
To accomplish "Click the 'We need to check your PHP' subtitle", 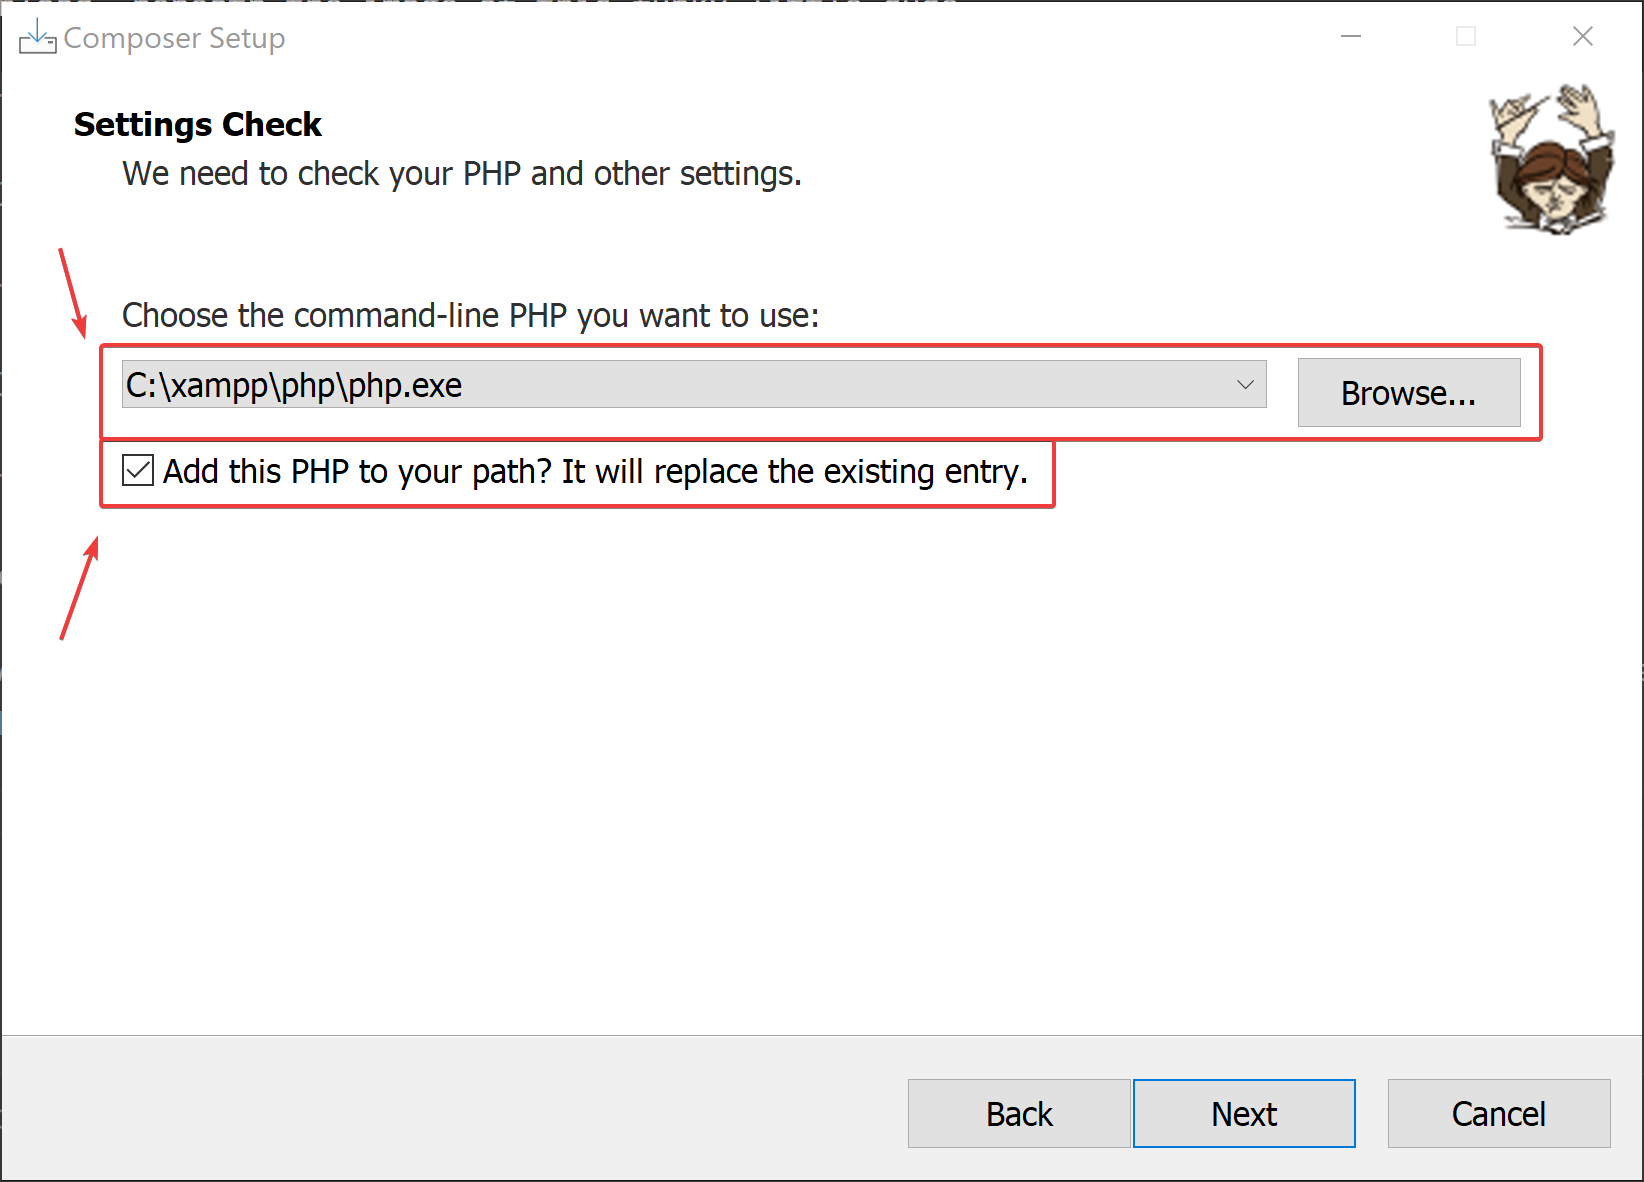I will click(461, 174).
